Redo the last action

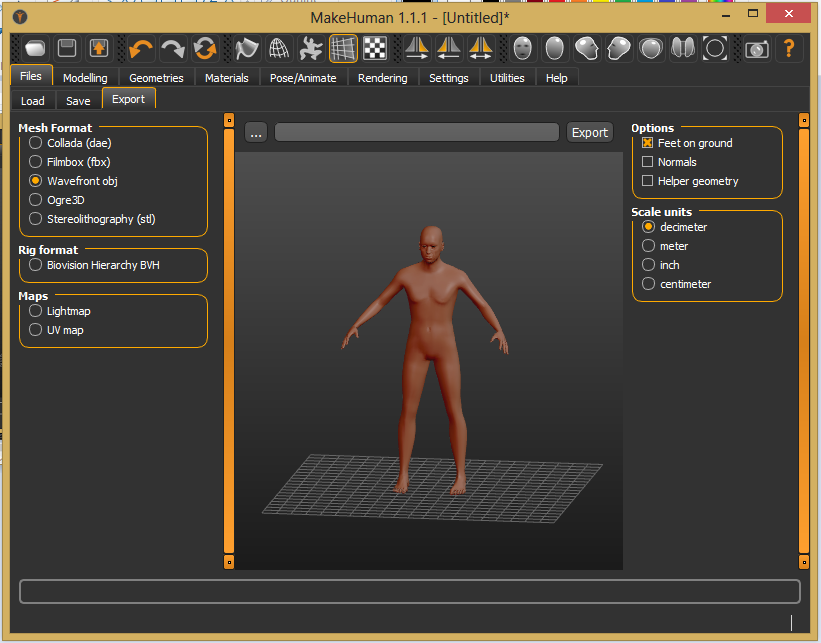(173, 49)
